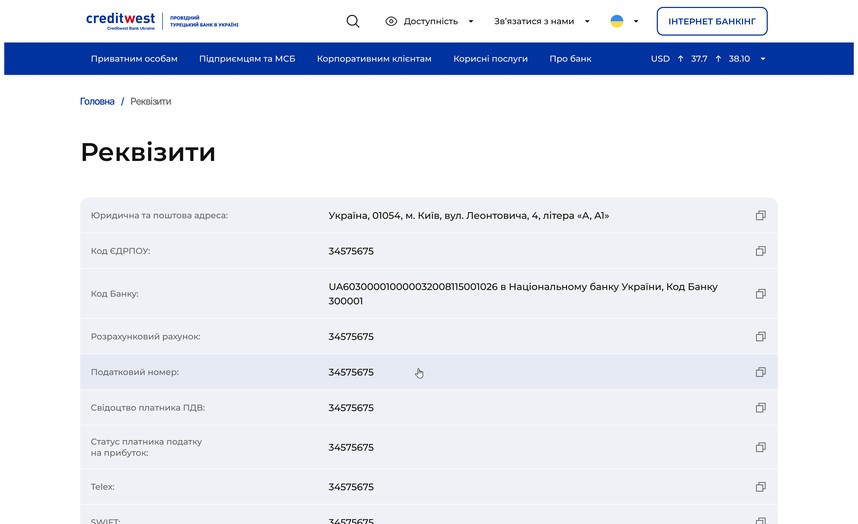Click the Свідоцтво платника ПДВ label
The image size is (858, 524).
148,407
